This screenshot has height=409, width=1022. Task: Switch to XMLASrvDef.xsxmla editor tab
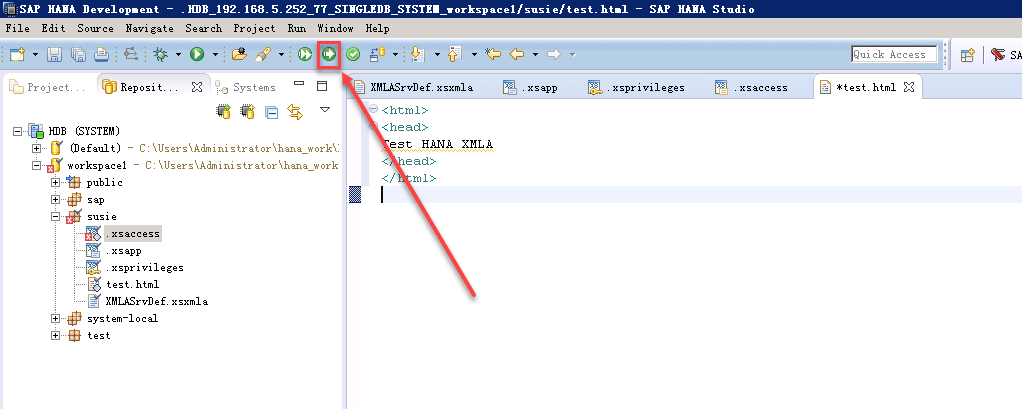coord(414,87)
